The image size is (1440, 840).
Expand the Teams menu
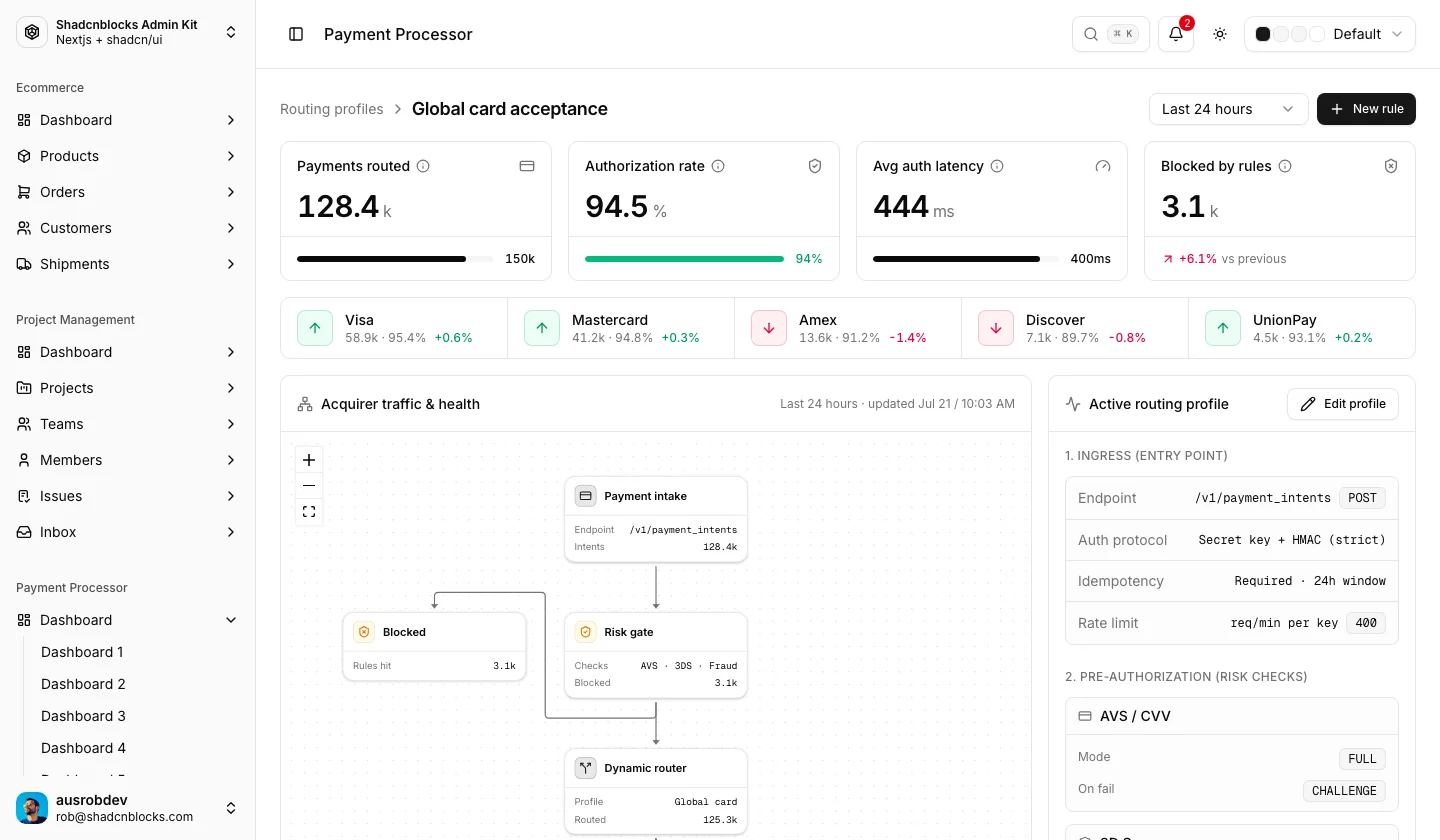[x=128, y=424]
